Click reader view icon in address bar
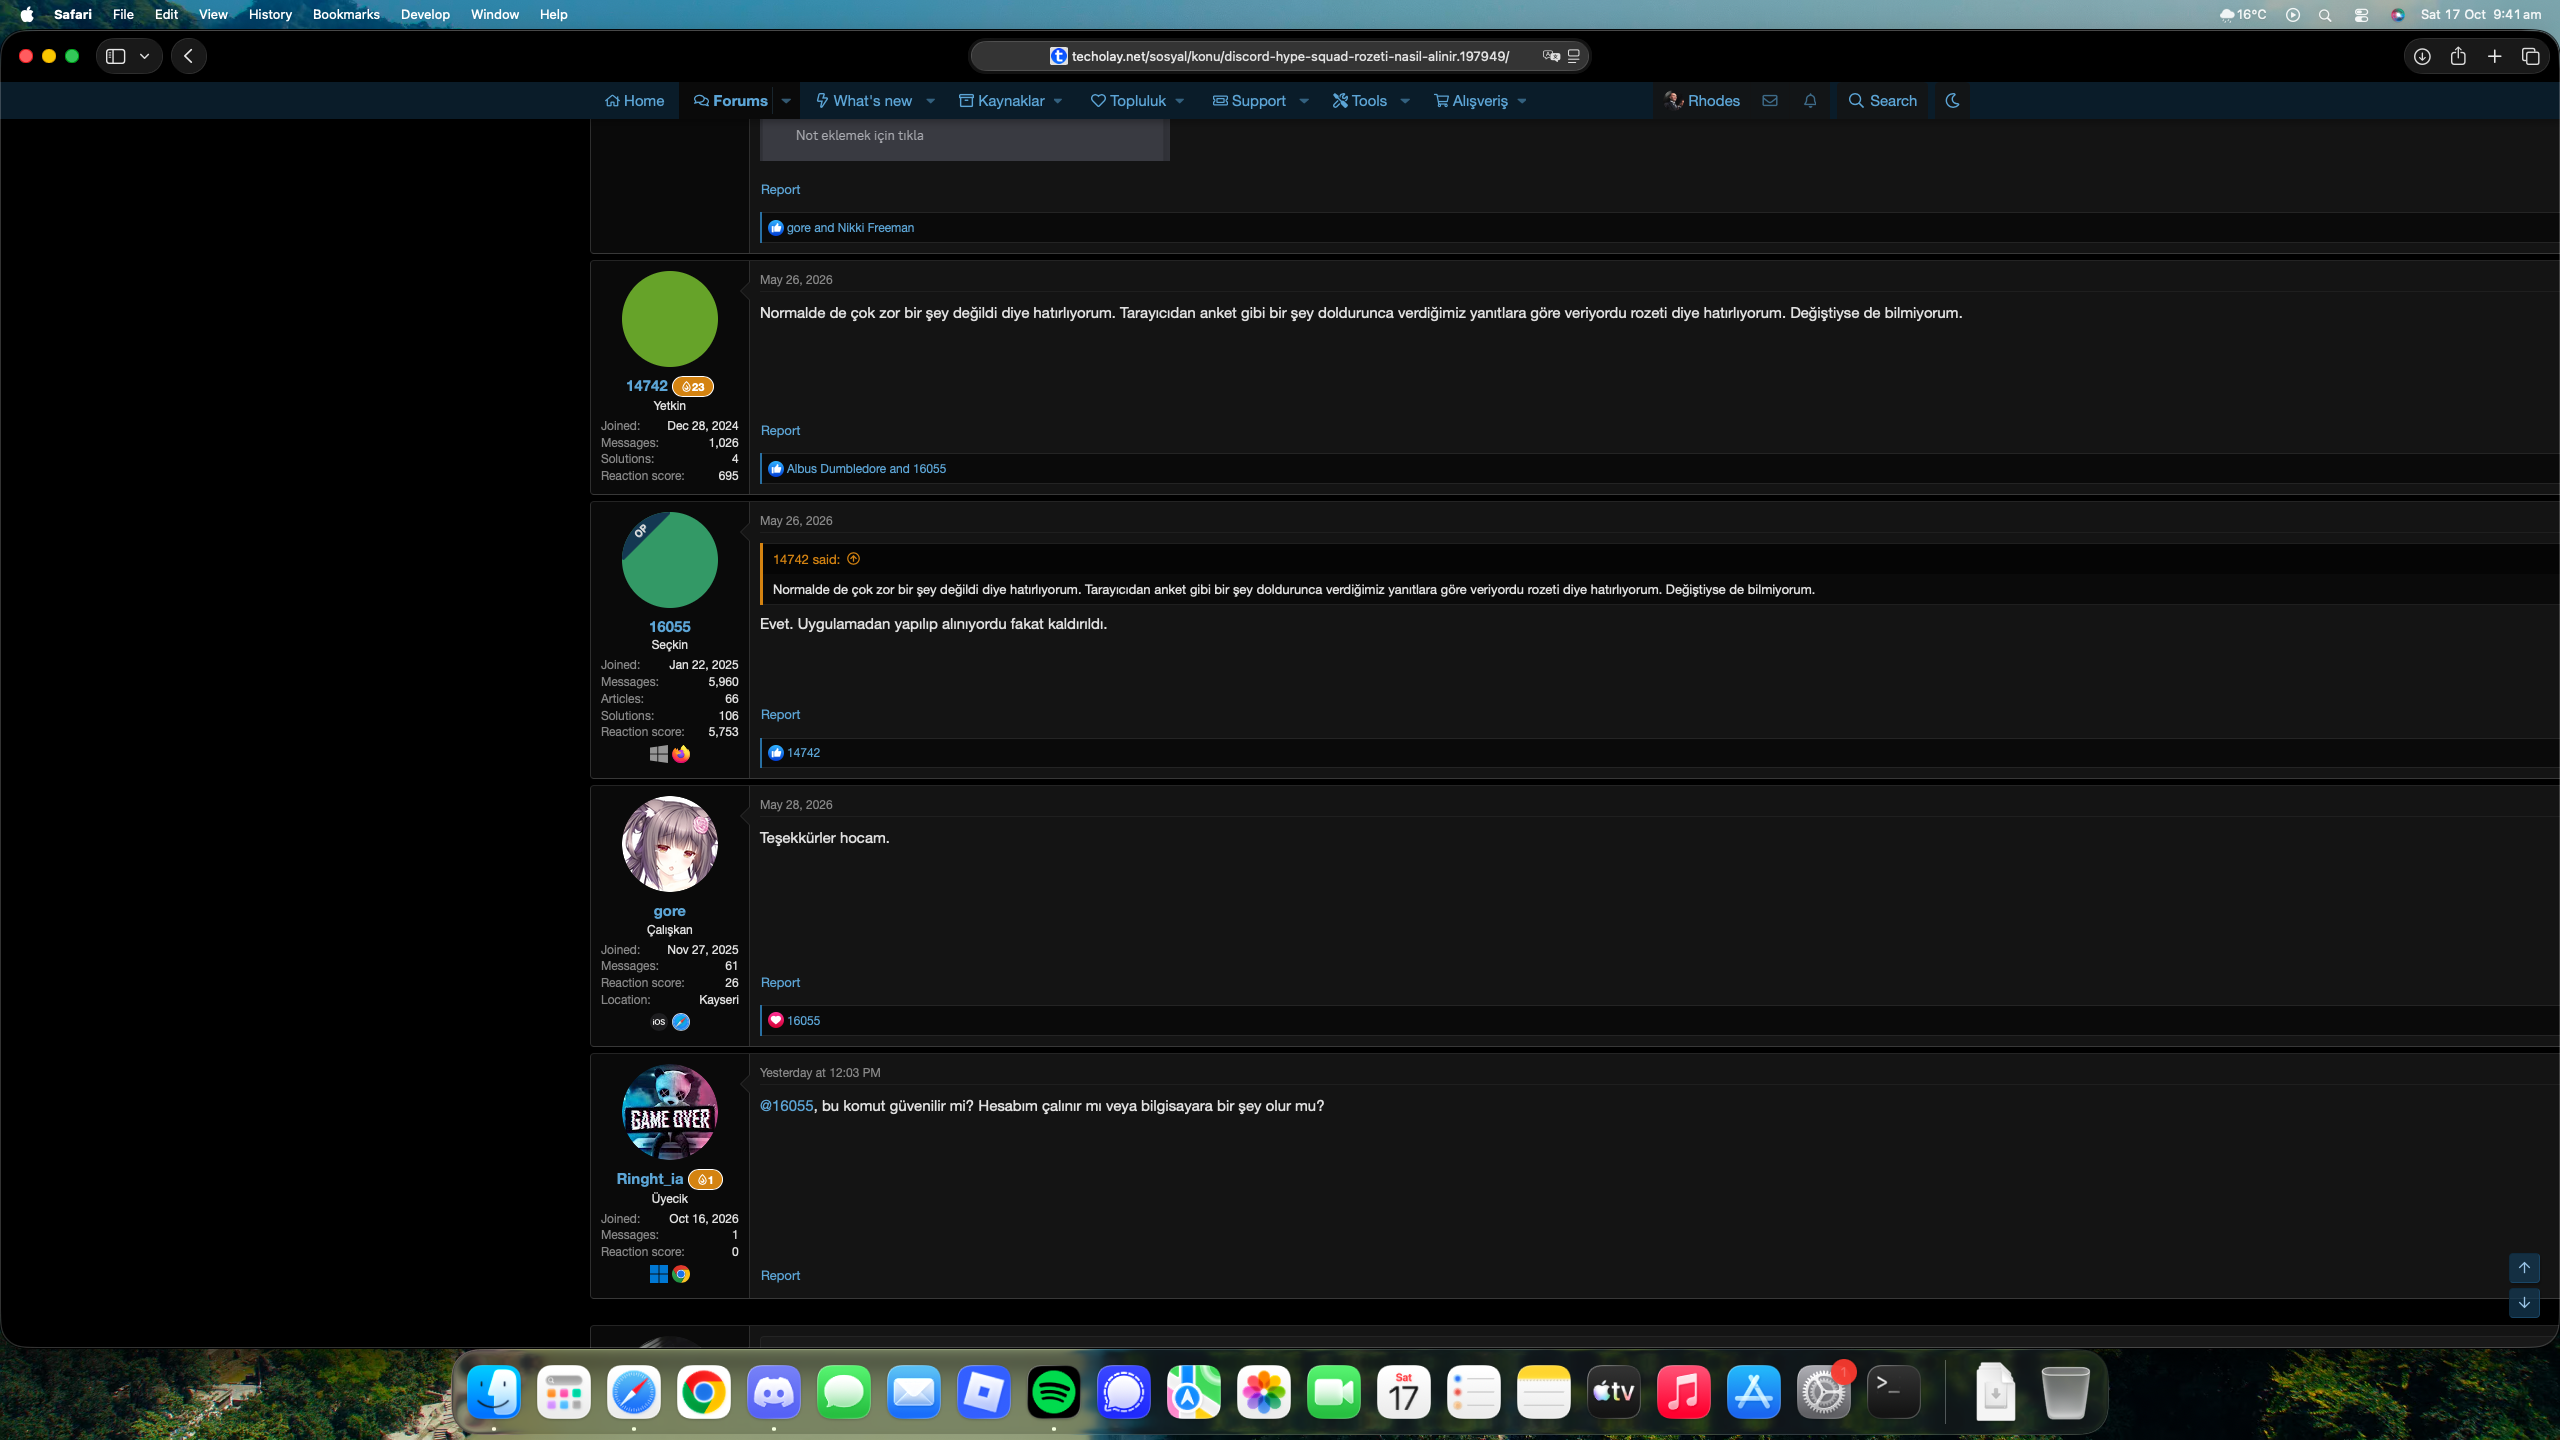Viewport: 2560px width, 1440px height. pyautogui.click(x=1574, y=56)
